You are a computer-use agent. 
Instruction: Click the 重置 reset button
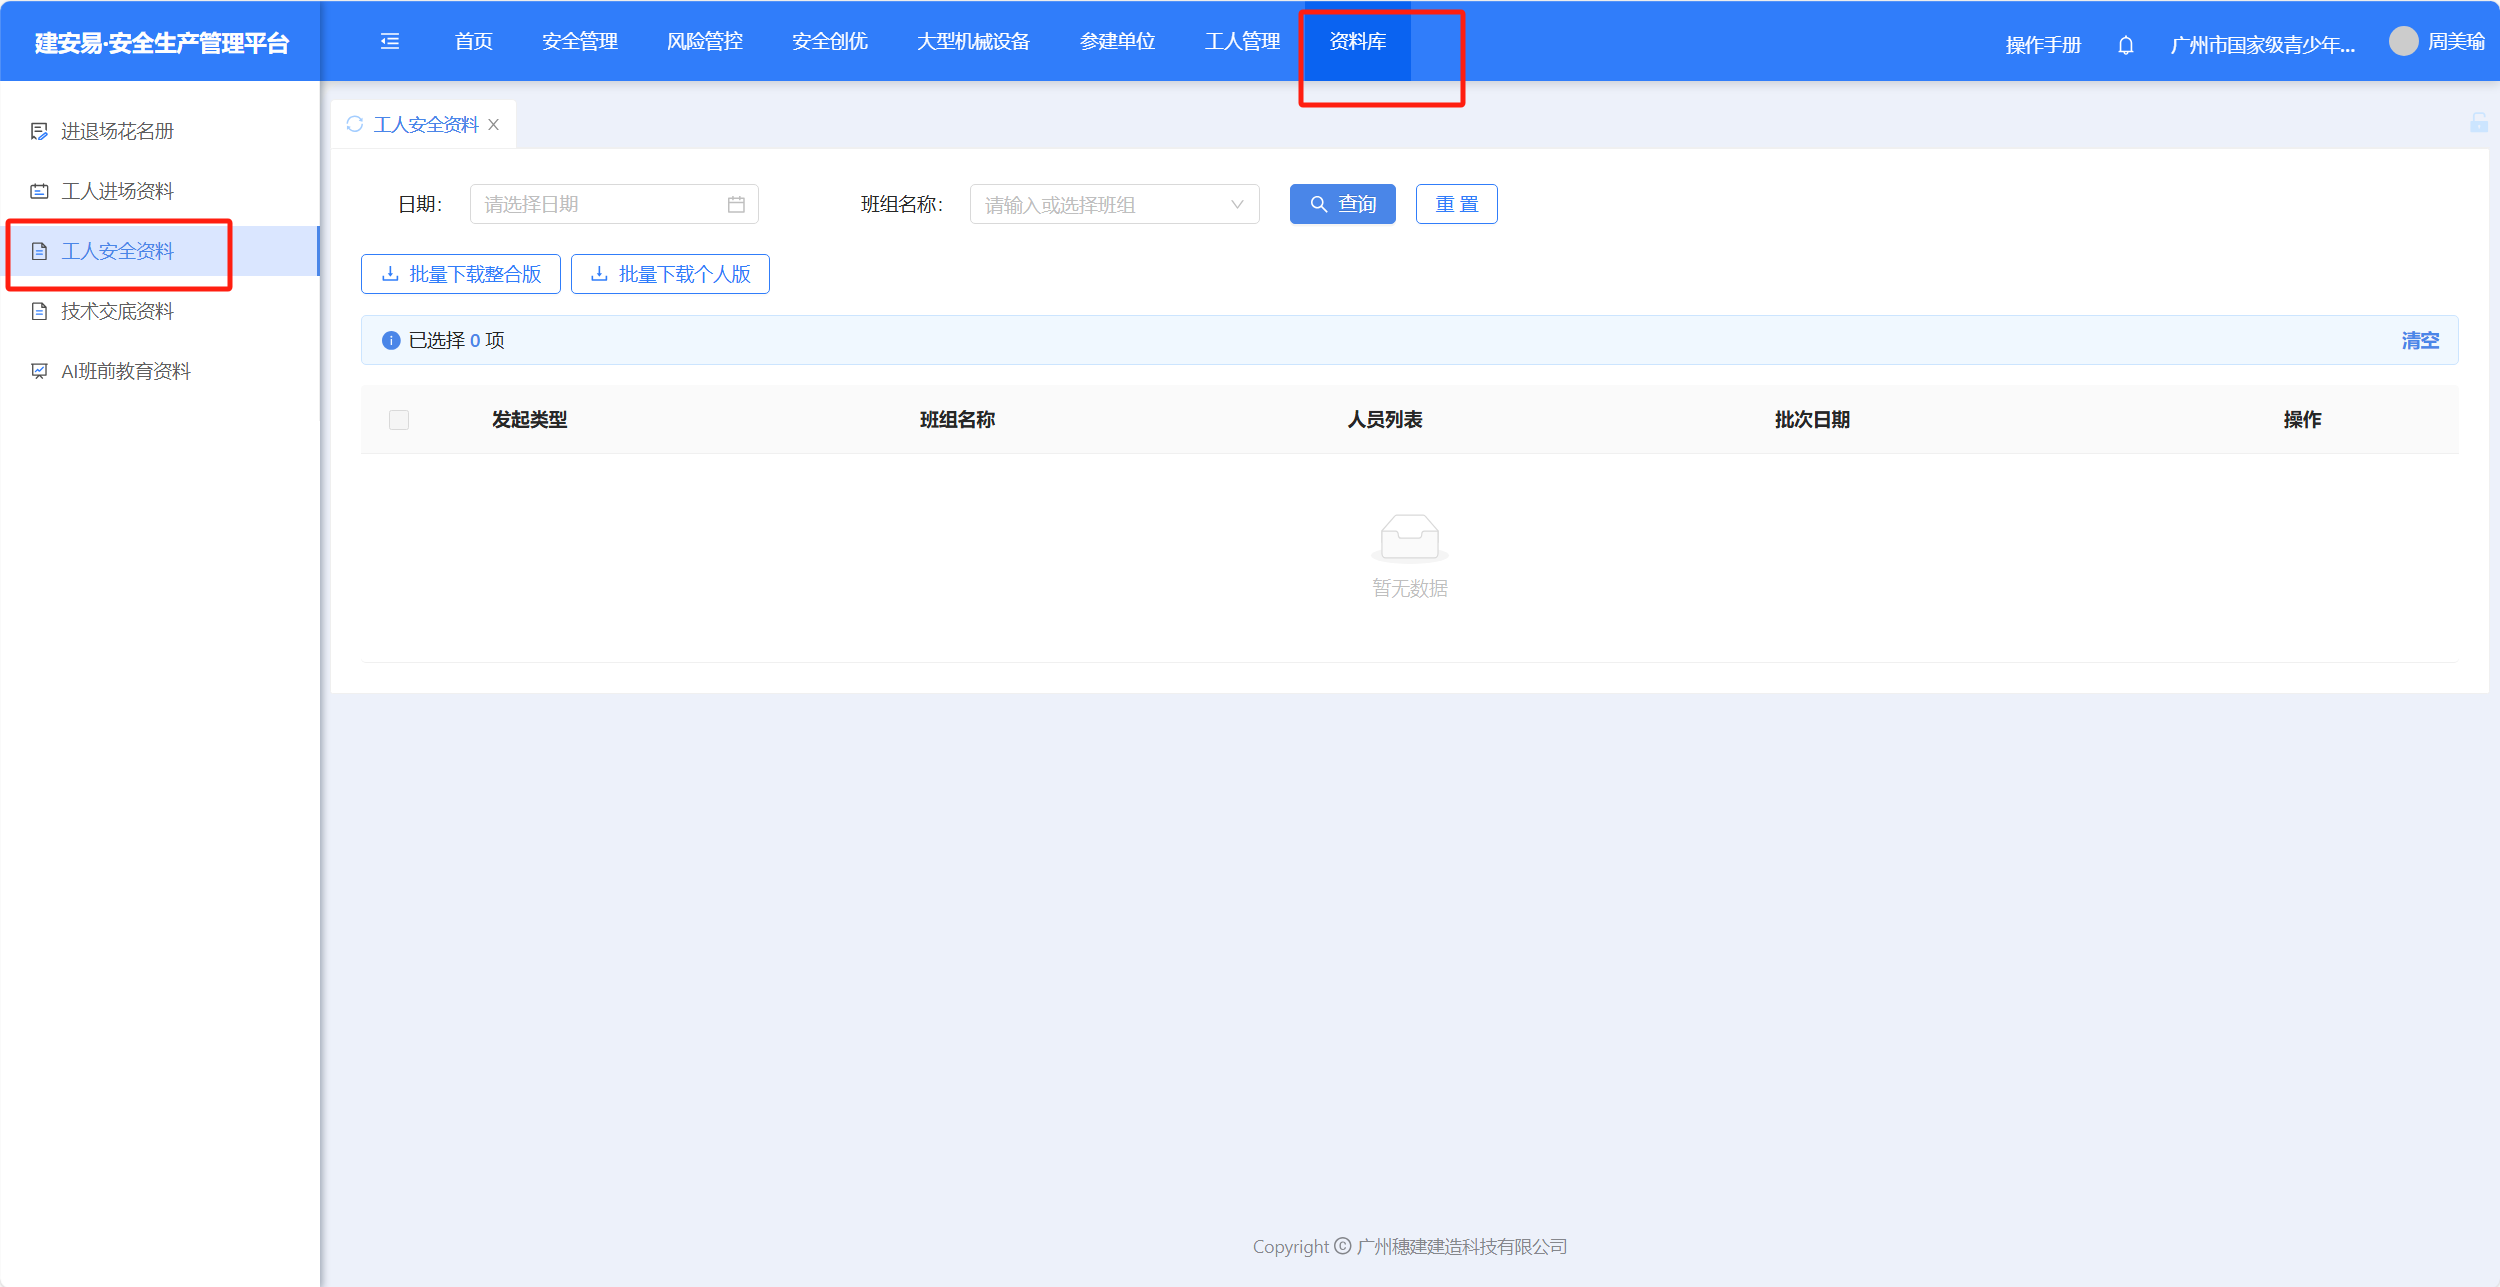pyautogui.click(x=1456, y=204)
